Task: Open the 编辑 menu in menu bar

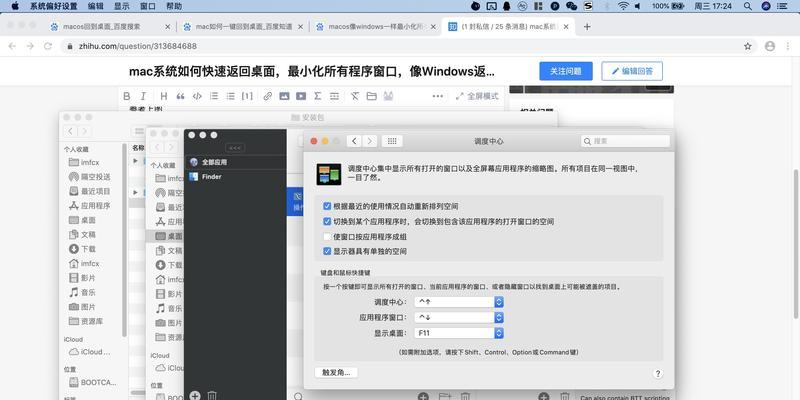Action: [x=95, y=6]
